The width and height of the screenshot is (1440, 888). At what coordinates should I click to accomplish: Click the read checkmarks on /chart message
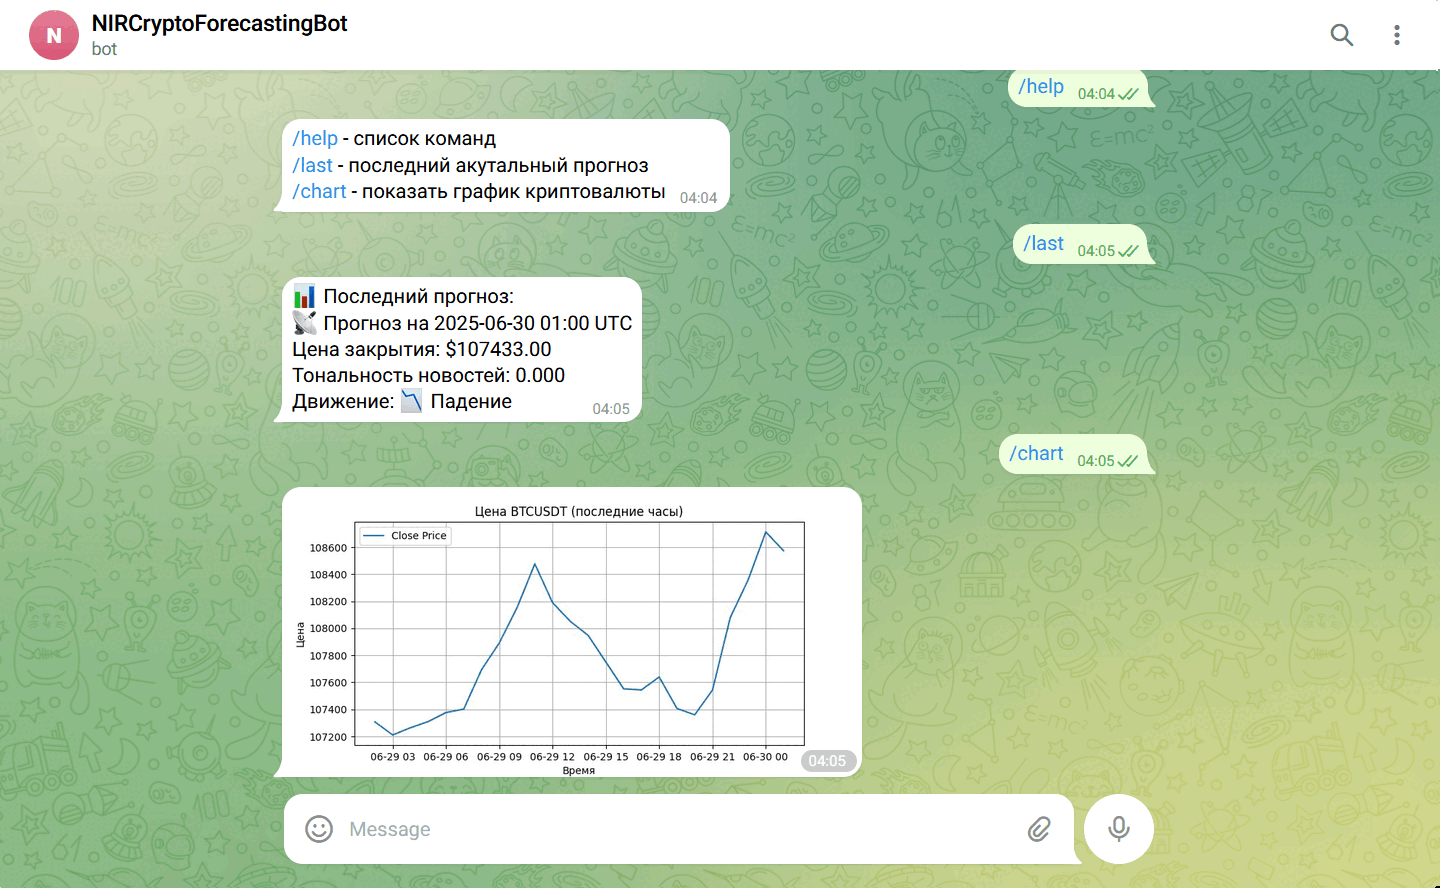1127,461
